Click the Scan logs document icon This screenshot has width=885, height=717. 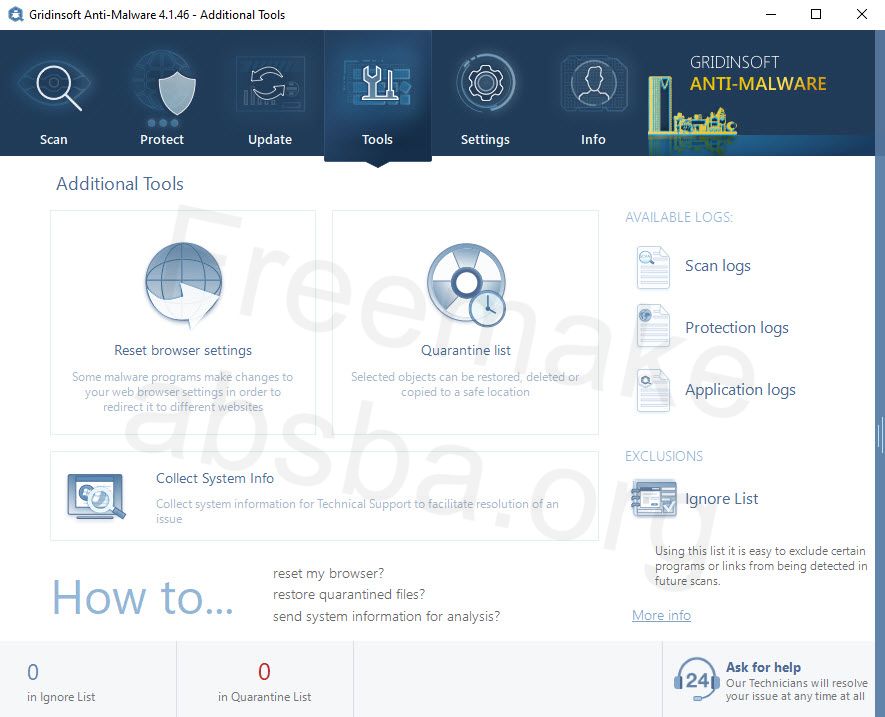click(x=653, y=268)
